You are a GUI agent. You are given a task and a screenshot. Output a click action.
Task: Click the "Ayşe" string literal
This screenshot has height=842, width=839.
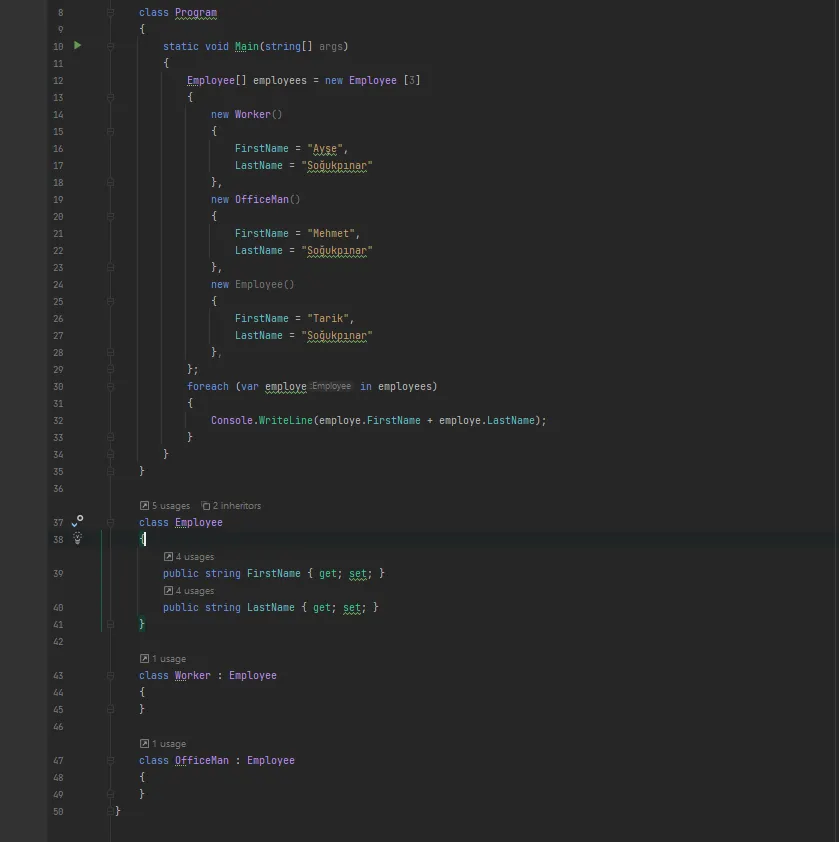click(x=325, y=148)
